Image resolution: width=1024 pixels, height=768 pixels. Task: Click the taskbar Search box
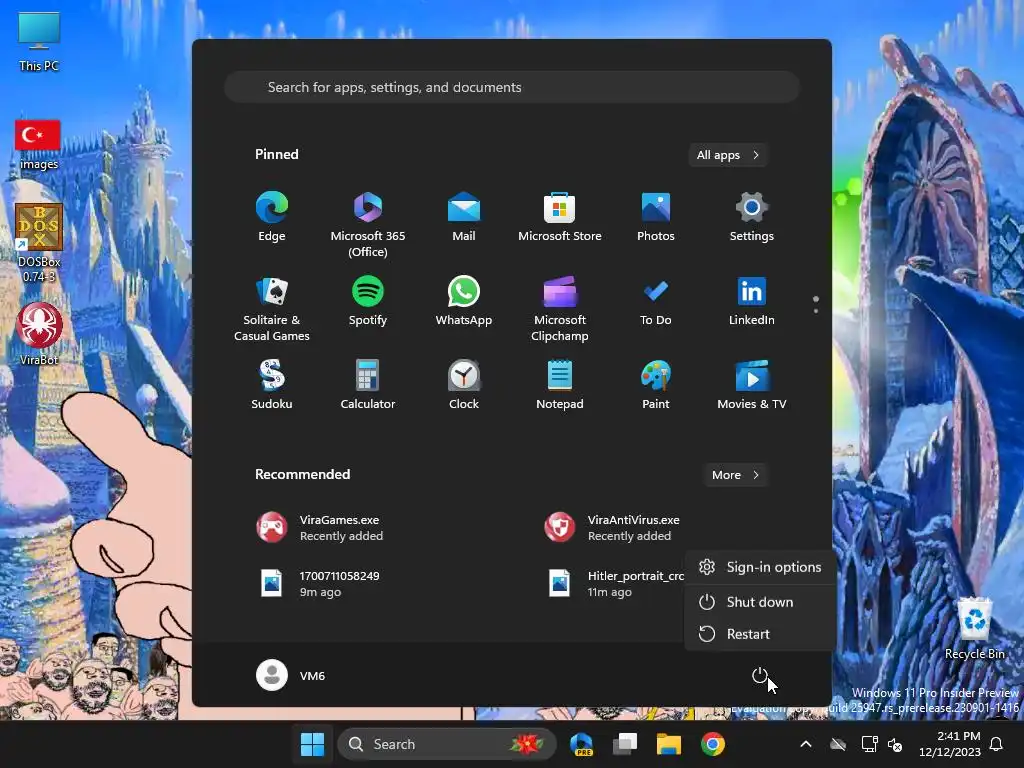pos(447,744)
